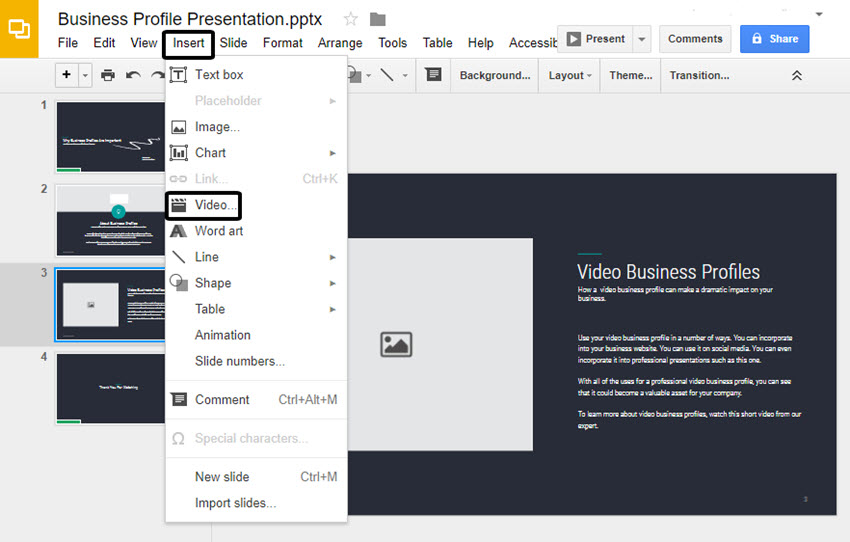Image resolution: width=850 pixels, height=542 pixels.
Task: Choose Text box from Insert menu
Action: pyautogui.click(x=256, y=75)
